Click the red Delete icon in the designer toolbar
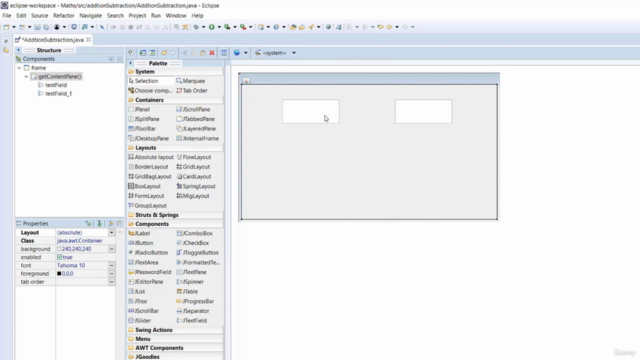Screen dimensions: 640x360 (x=212, y=53)
